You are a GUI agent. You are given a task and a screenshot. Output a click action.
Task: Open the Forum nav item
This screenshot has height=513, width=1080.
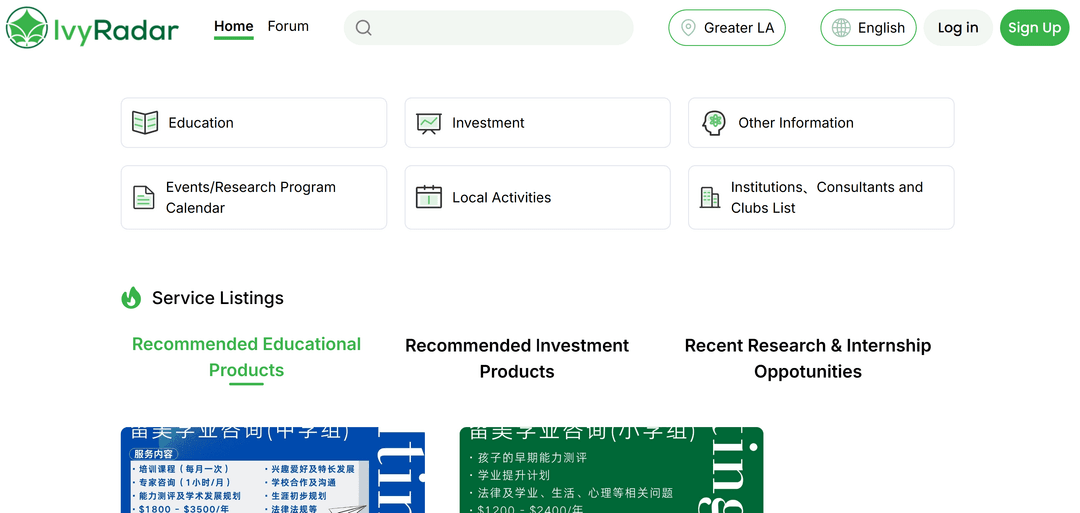pyautogui.click(x=288, y=27)
